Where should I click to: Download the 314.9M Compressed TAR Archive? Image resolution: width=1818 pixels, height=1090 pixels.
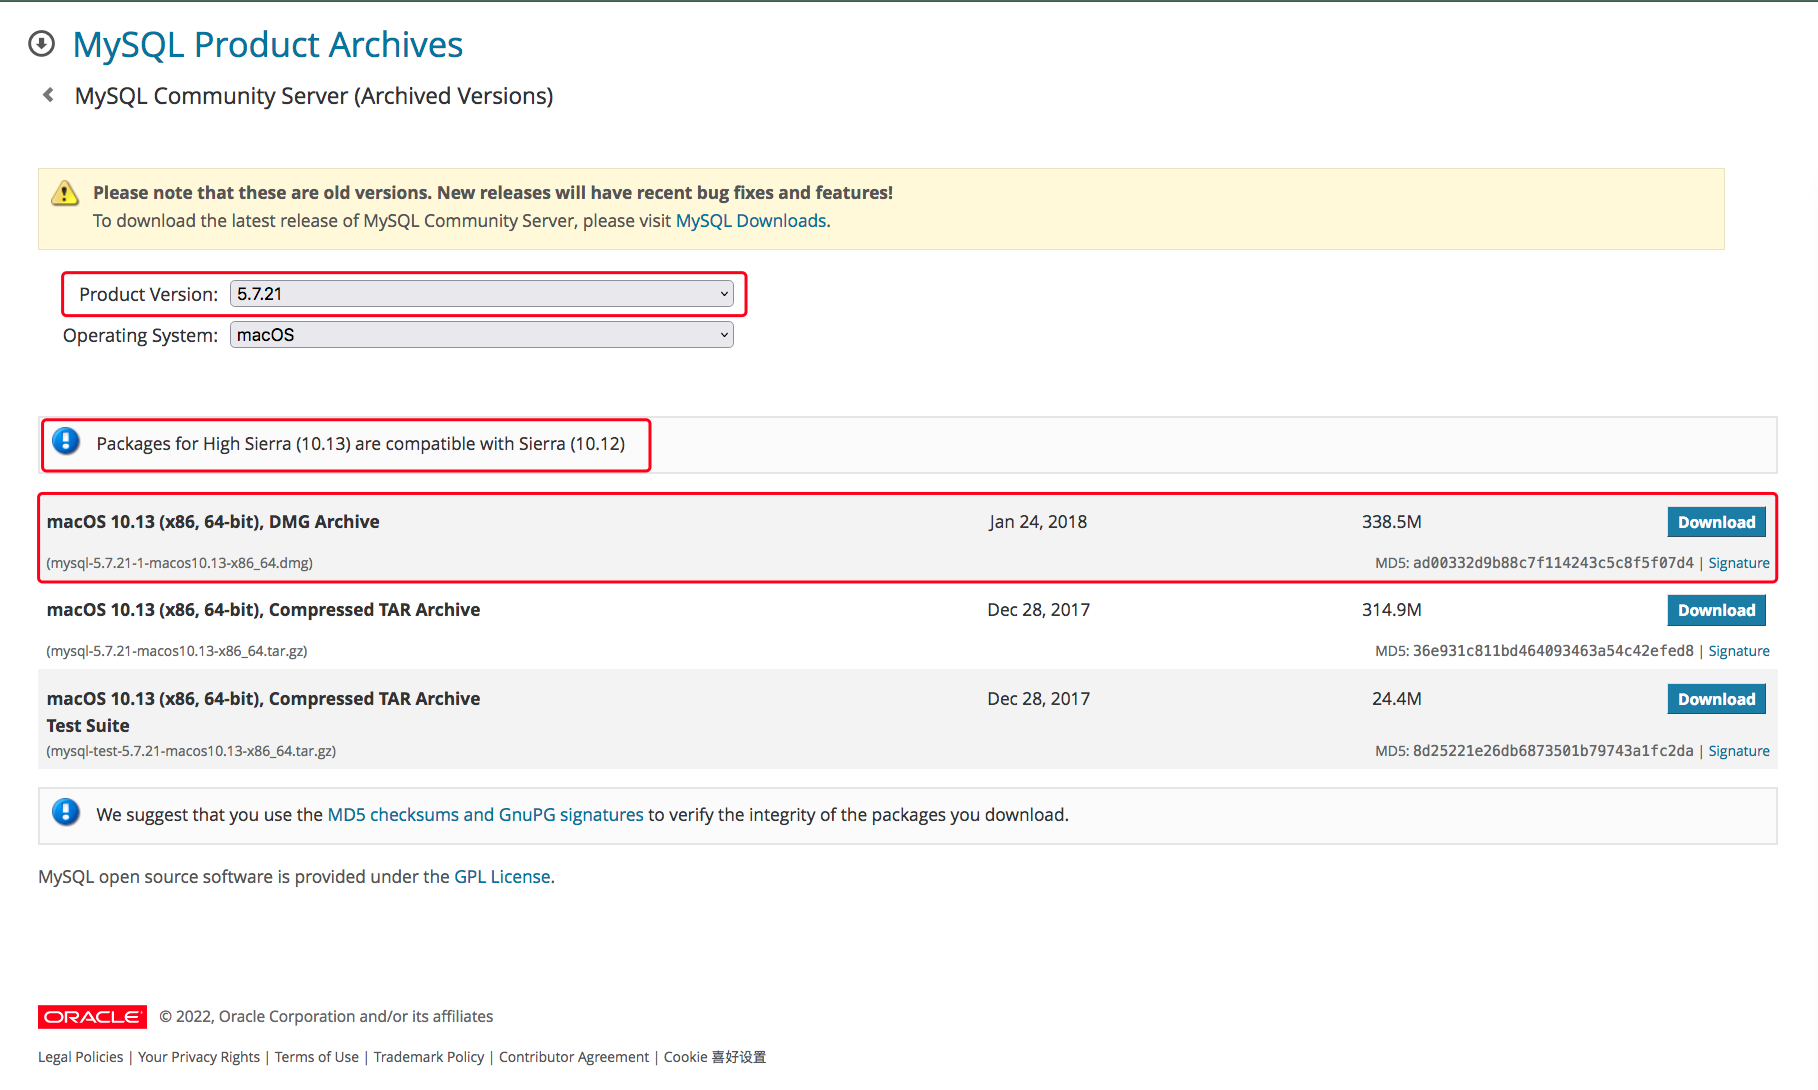click(x=1716, y=610)
